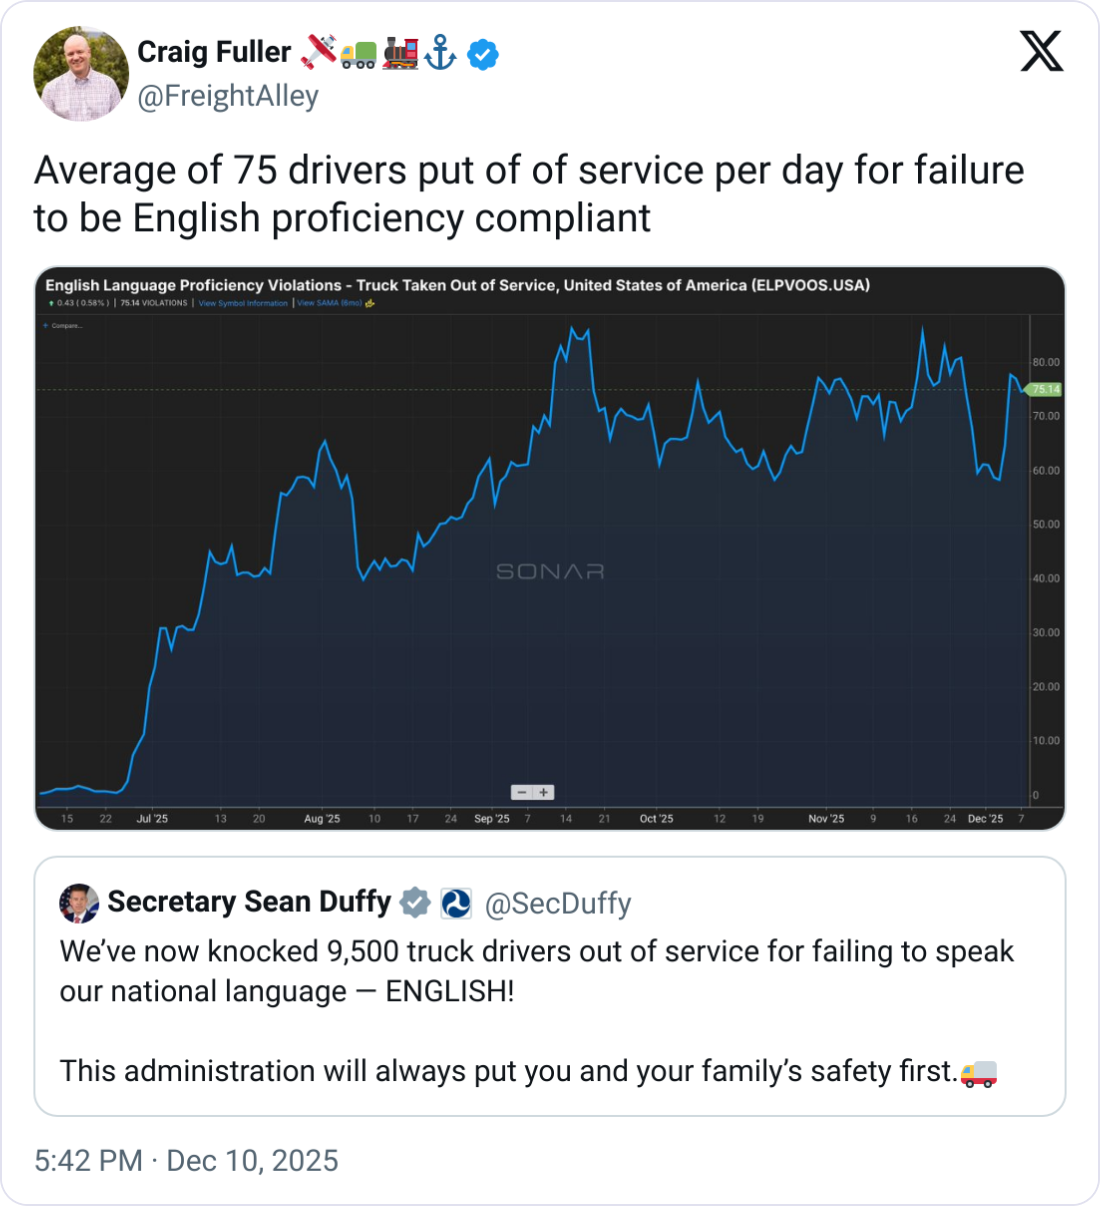Click the @SecDuffy handle
Screen dimensions: 1100x1206
tap(558, 903)
